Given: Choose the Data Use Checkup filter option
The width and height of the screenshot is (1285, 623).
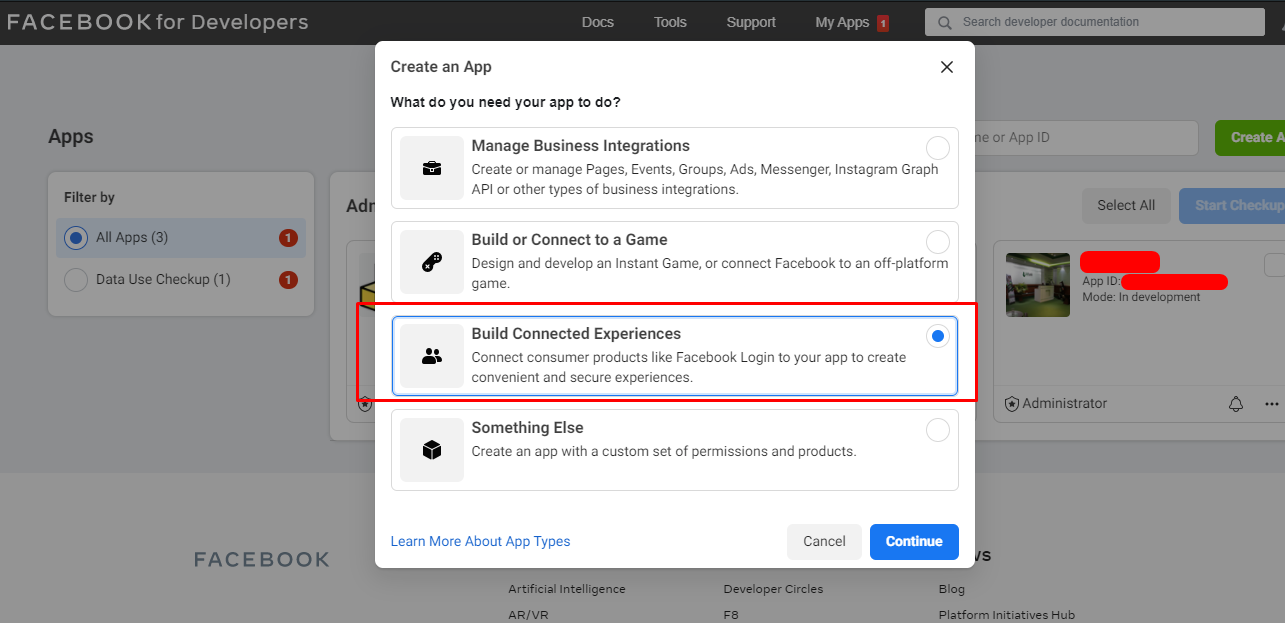Looking at the screenshot, I should (x=75, y=280).
